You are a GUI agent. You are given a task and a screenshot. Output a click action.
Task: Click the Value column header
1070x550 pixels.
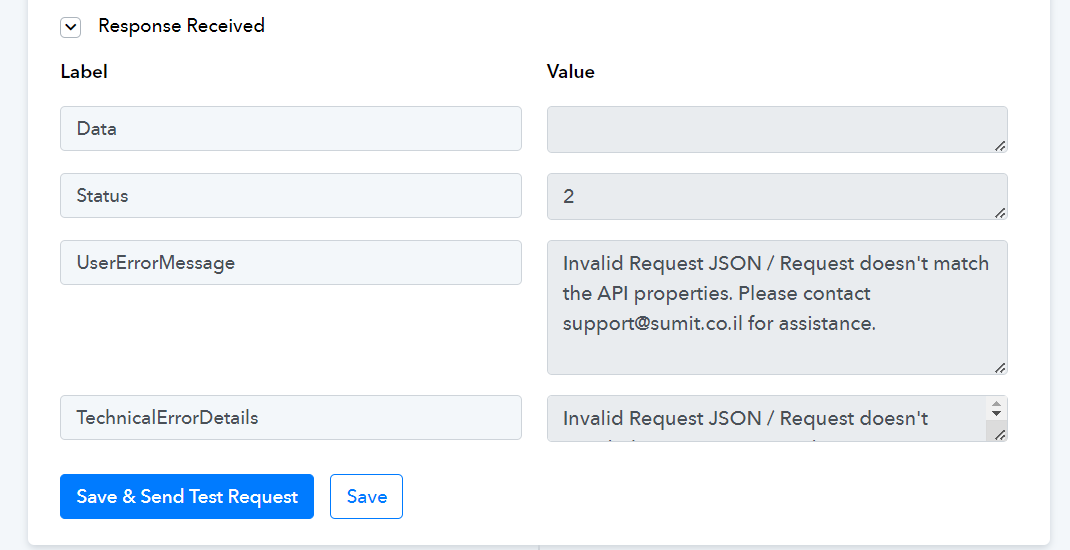coord(570,72)
